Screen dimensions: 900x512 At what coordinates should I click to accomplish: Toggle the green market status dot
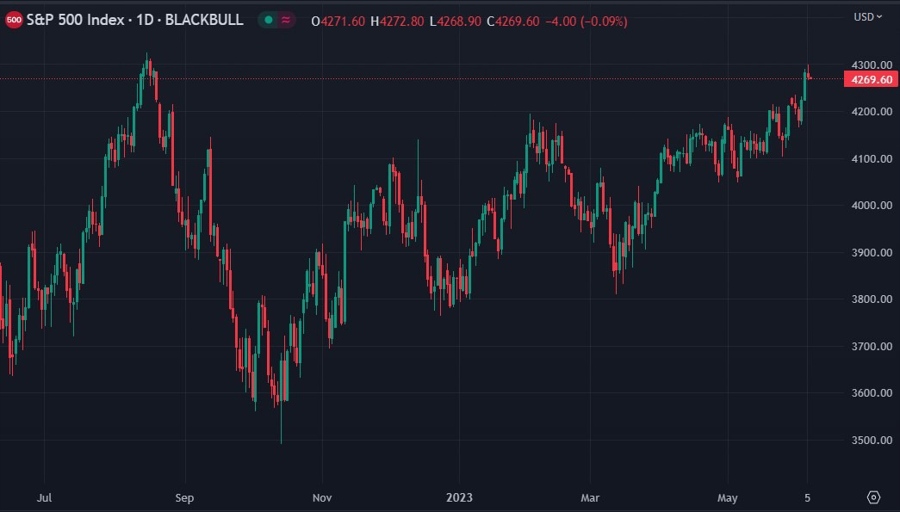point(268,21)
